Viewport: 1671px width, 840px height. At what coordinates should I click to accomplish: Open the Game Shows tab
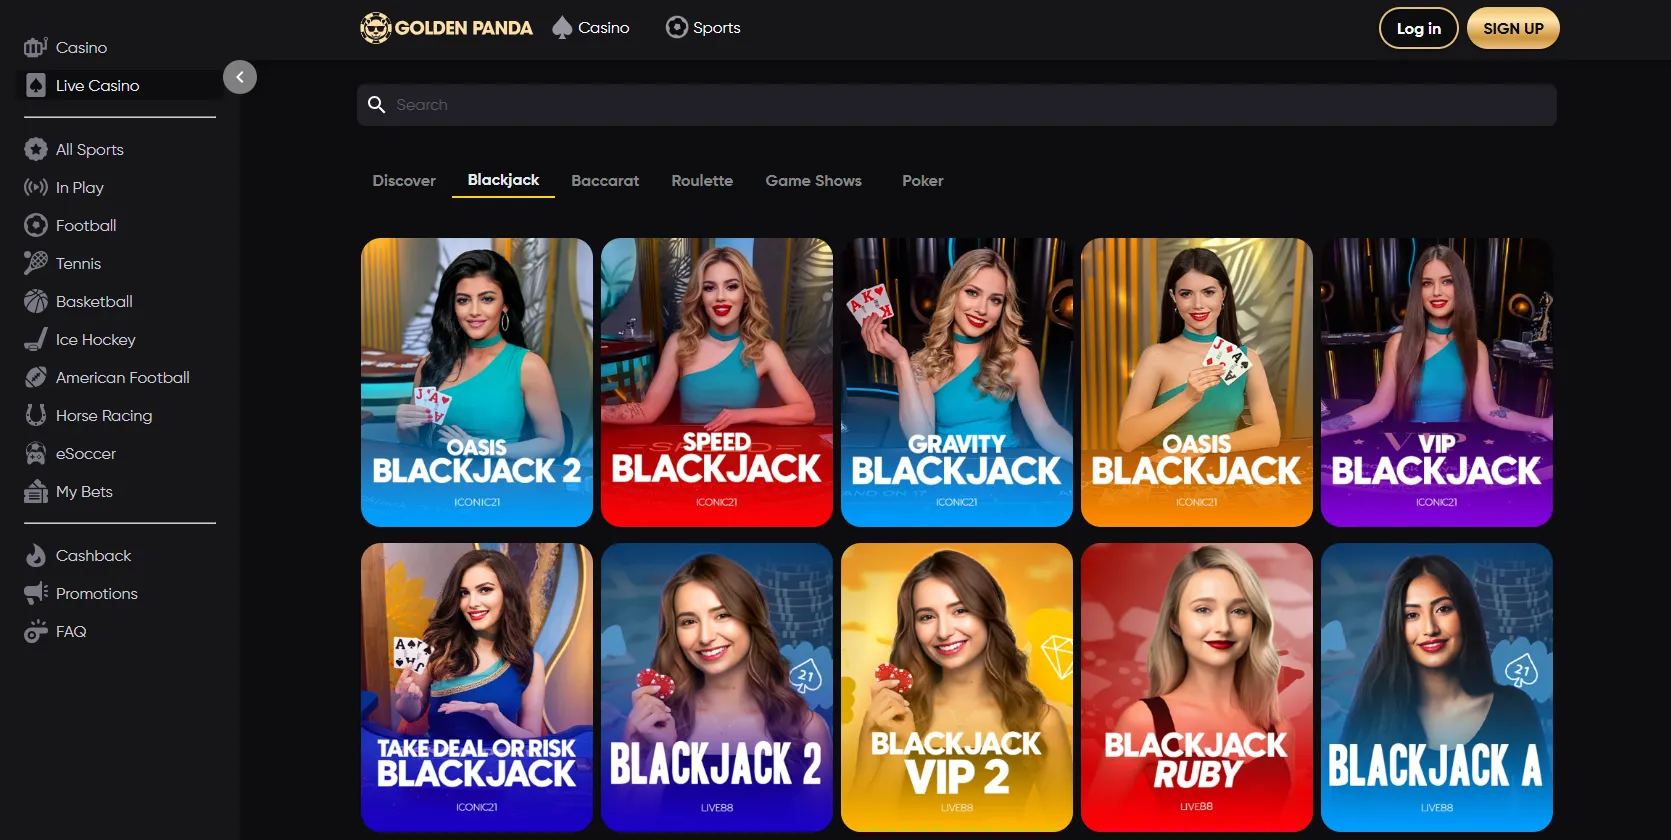pyautogui.click(x=813, y=181)
